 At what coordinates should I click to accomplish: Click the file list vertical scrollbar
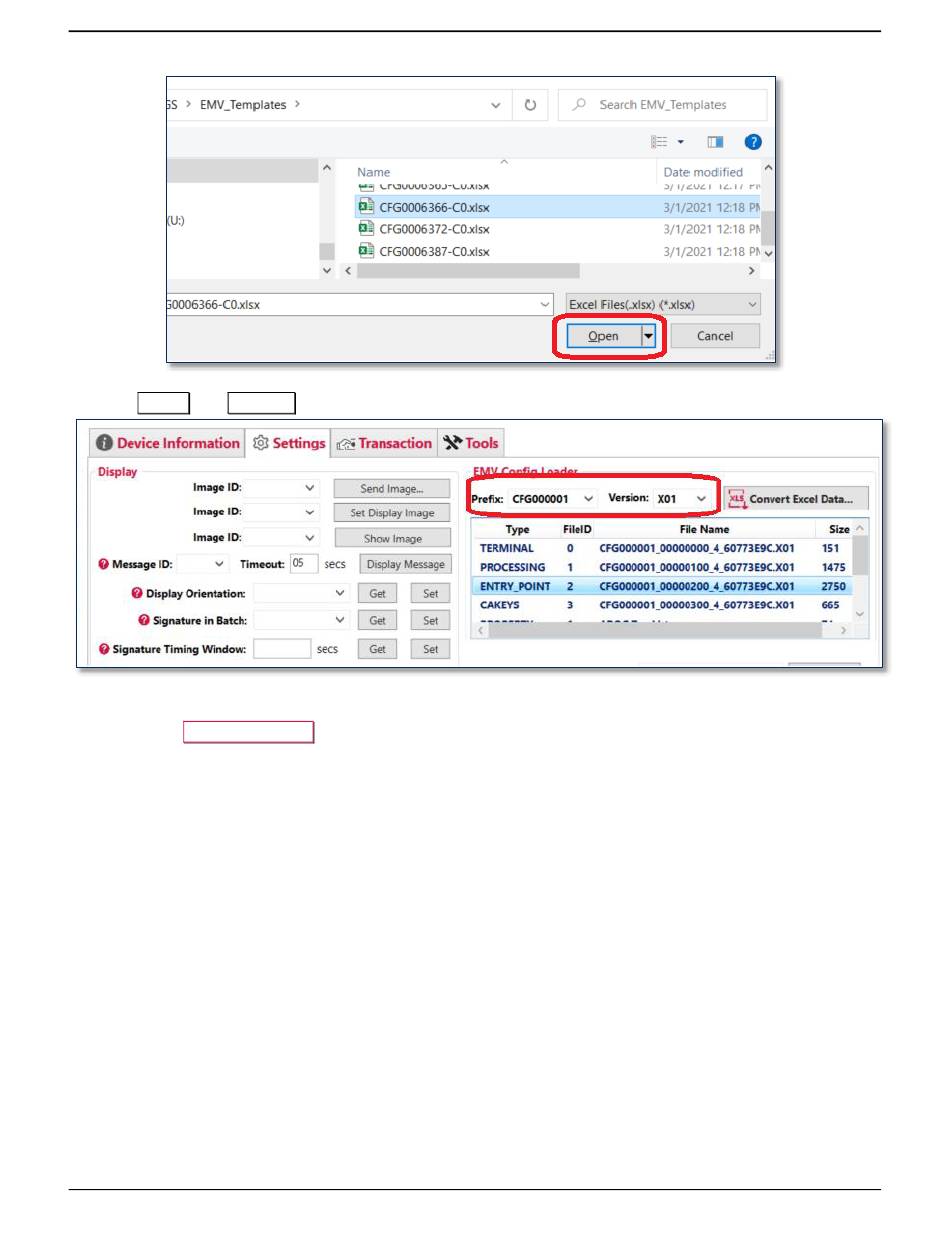pyautogui.click(x=768, y=212)
